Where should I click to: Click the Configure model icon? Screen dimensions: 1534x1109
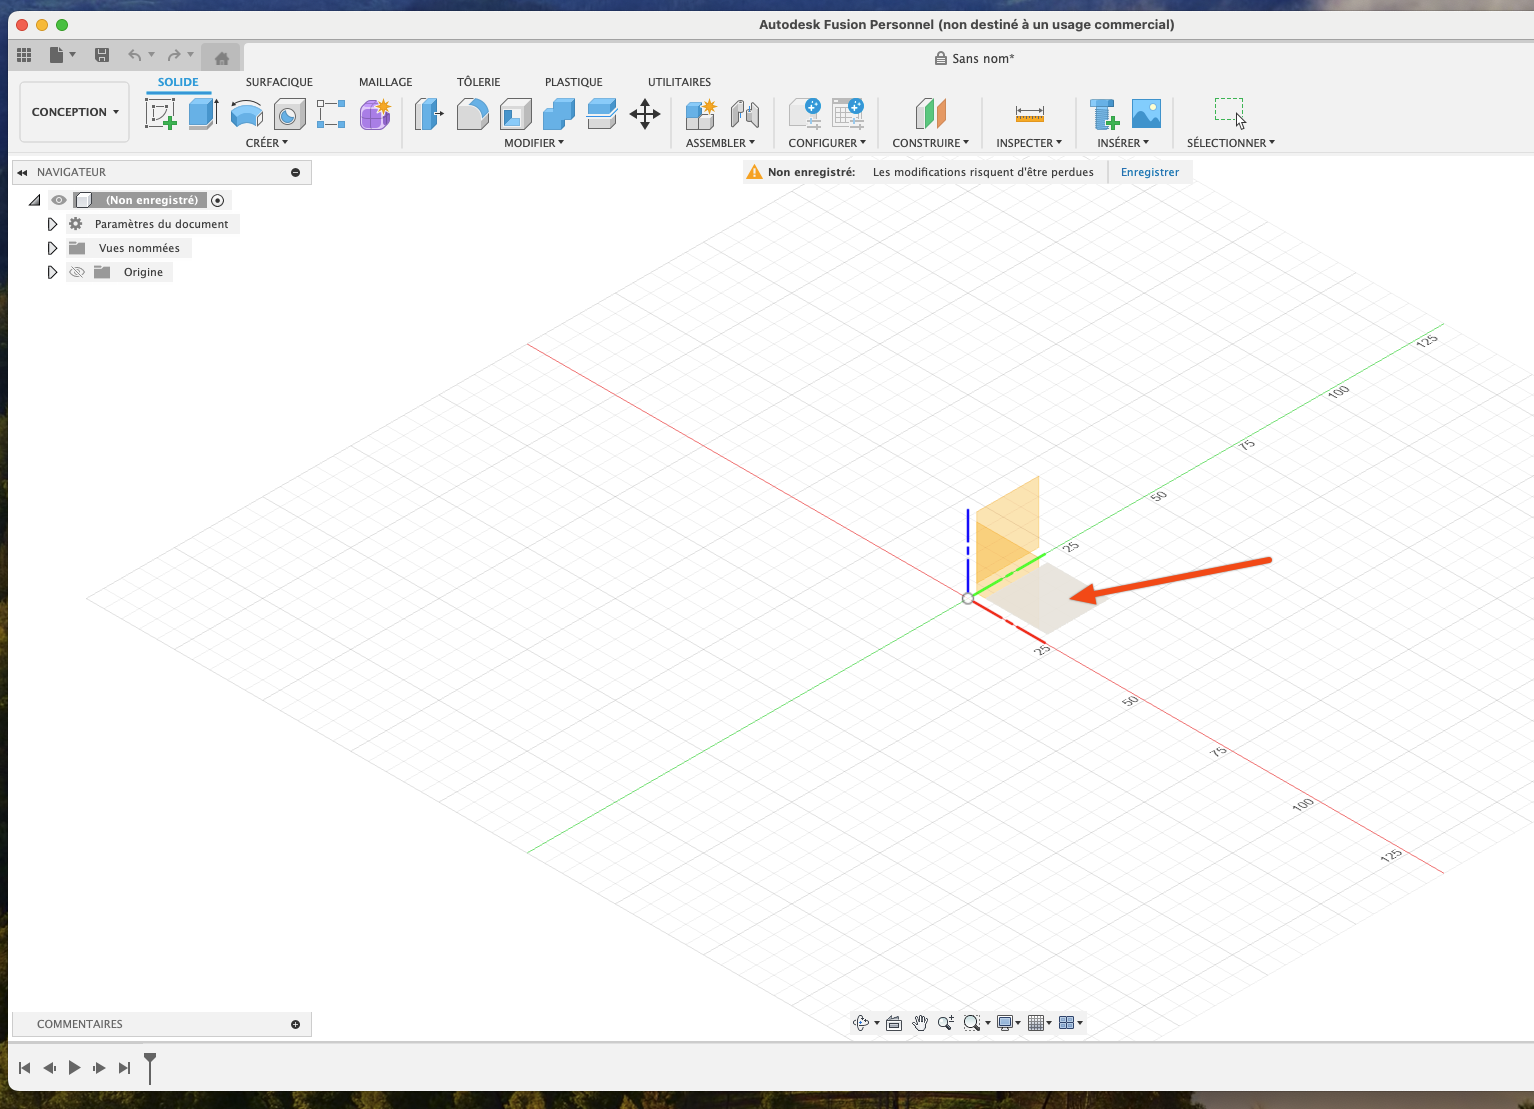(x=805, y=114)
